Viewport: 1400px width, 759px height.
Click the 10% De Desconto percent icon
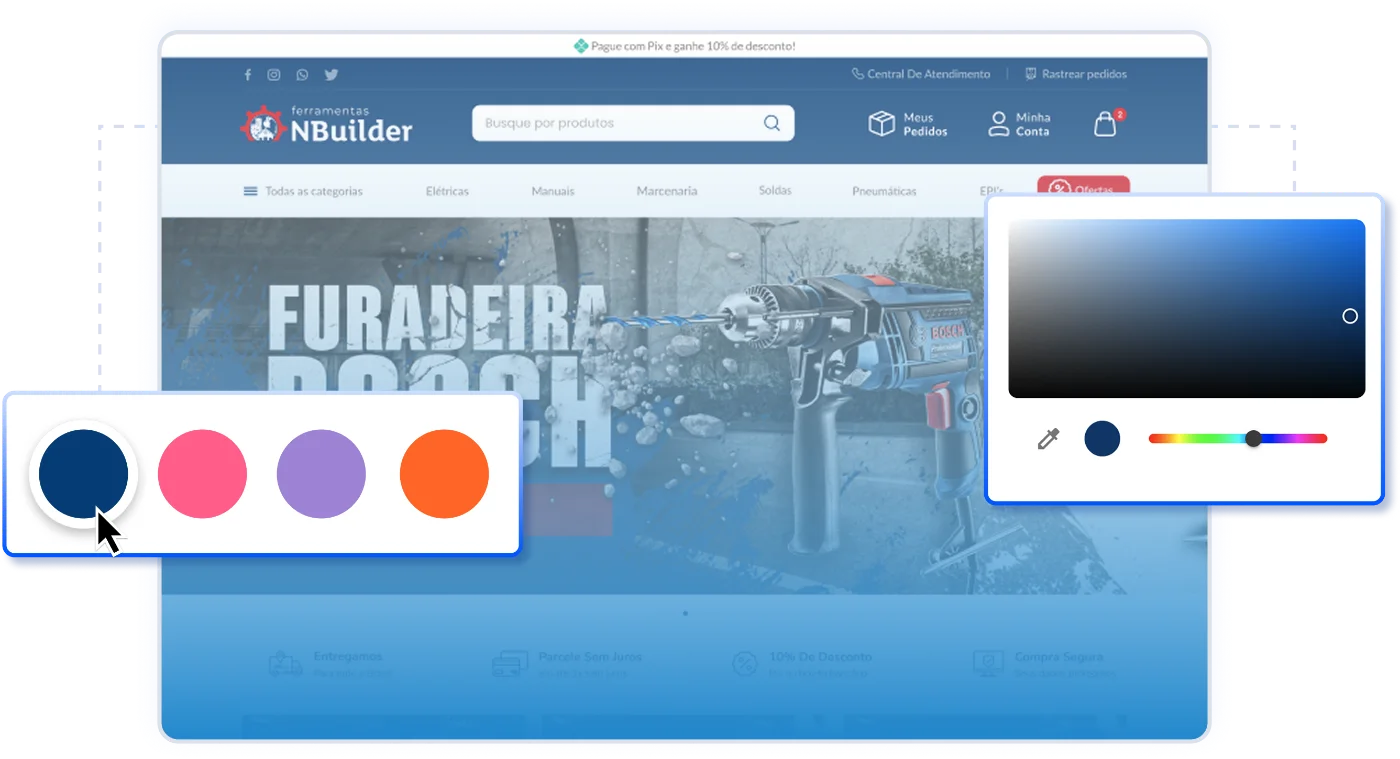(745, 664)
